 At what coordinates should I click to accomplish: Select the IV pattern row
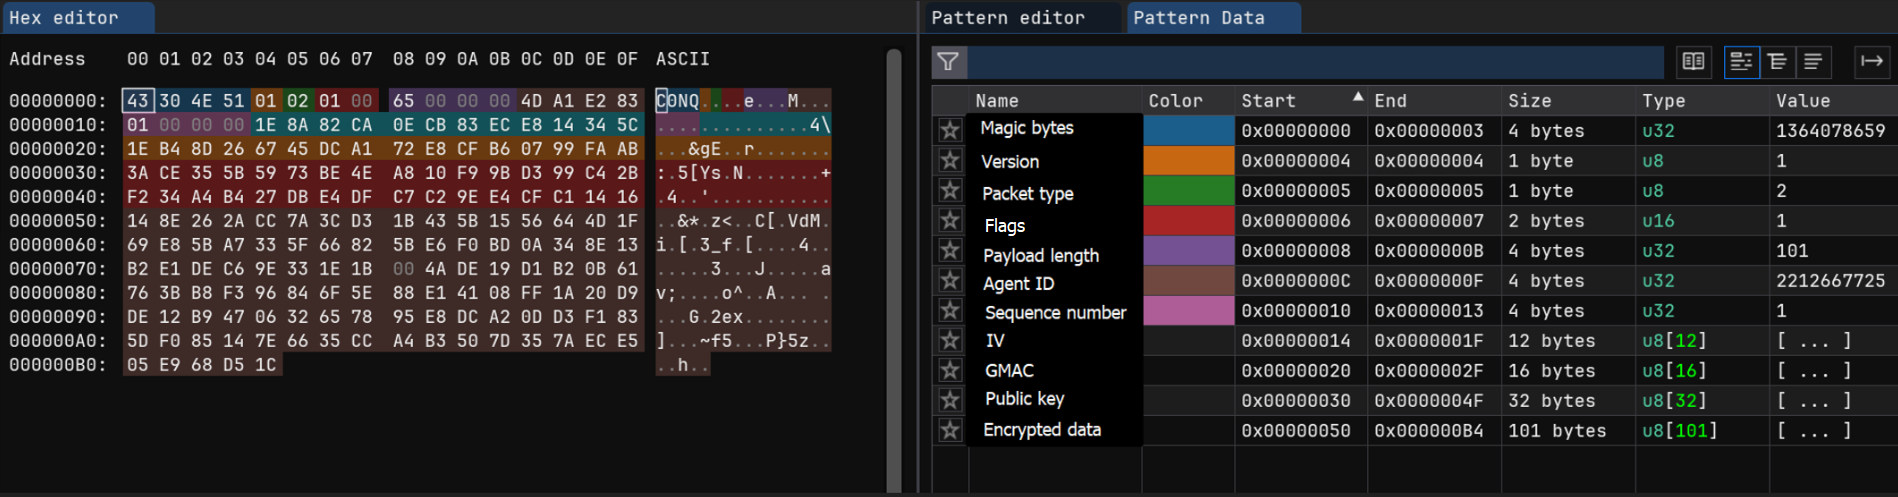click(1414, 340)
